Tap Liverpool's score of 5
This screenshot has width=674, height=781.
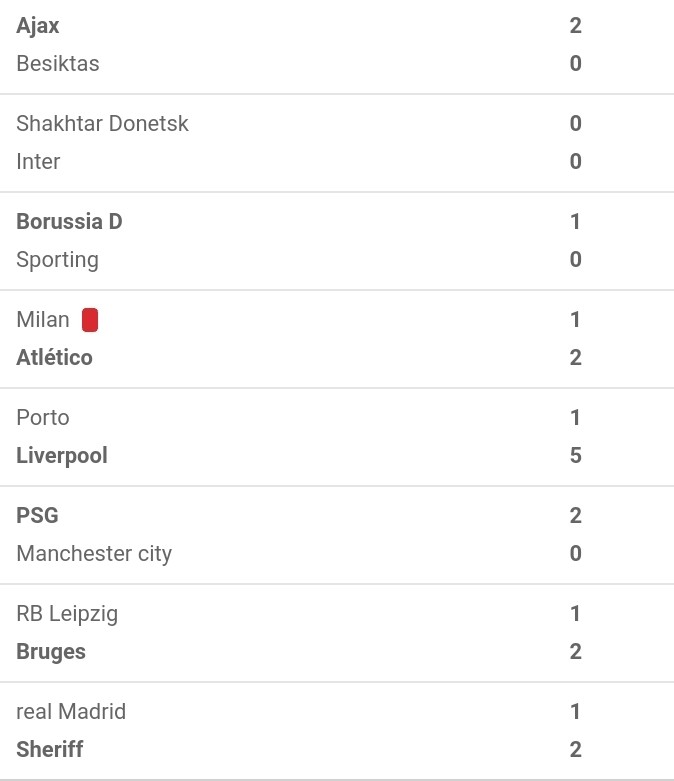click(x=575, y=456)
